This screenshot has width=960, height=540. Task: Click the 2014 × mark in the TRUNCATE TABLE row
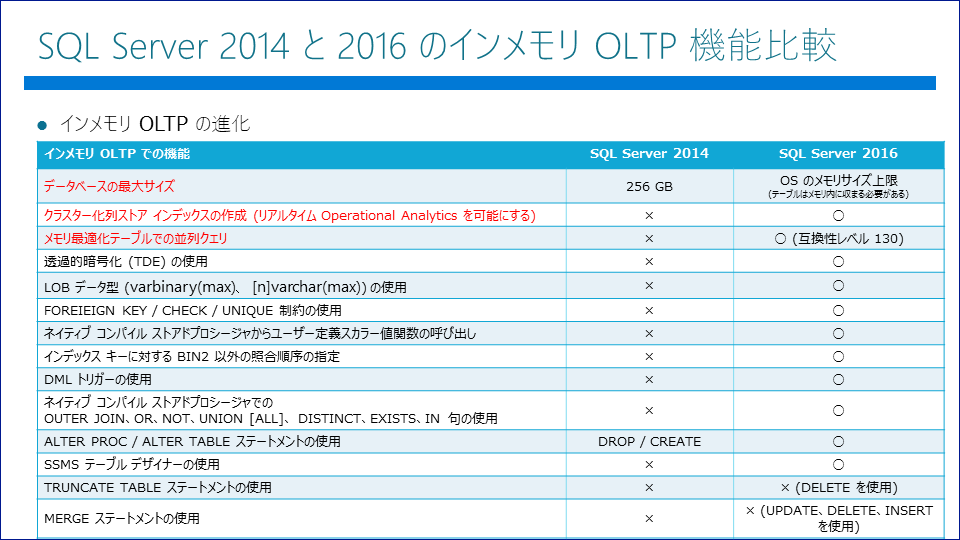[649, 488]
